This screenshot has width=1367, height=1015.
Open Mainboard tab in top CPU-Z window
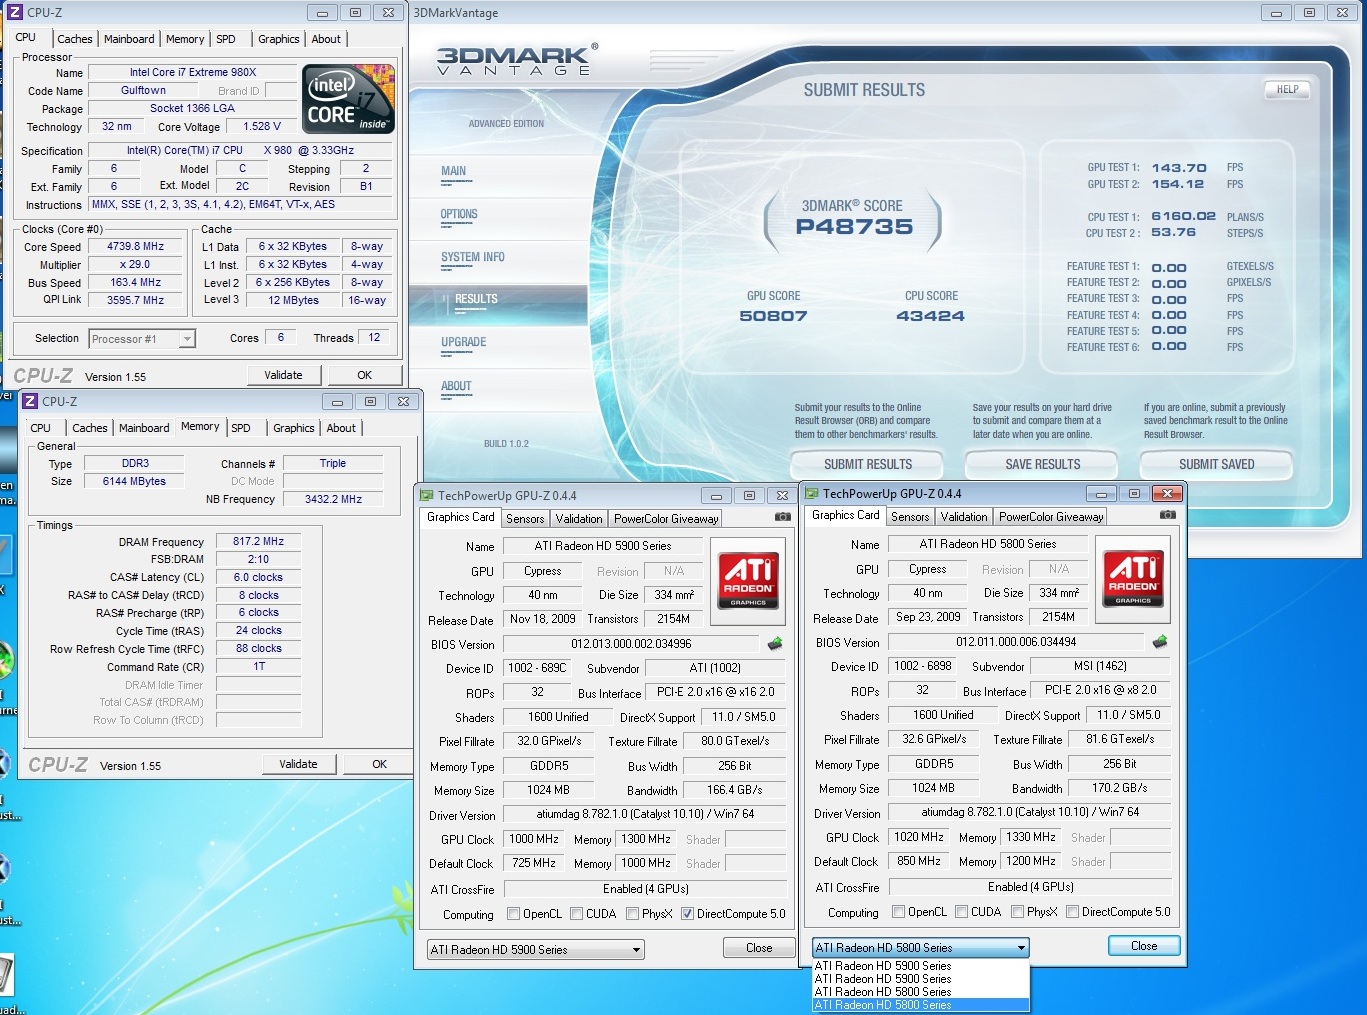(x=129, y=39)
